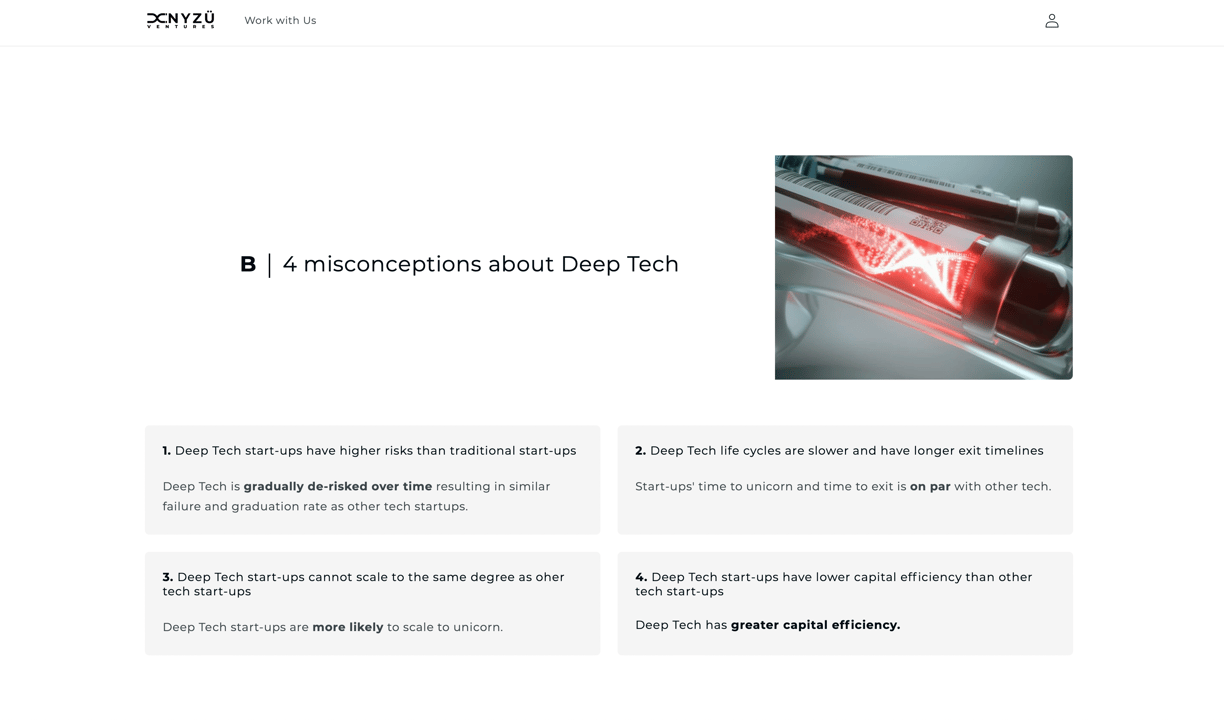Click the bold 'more likely' text
Screen dimensions: 1224x720
pos(348,627)
